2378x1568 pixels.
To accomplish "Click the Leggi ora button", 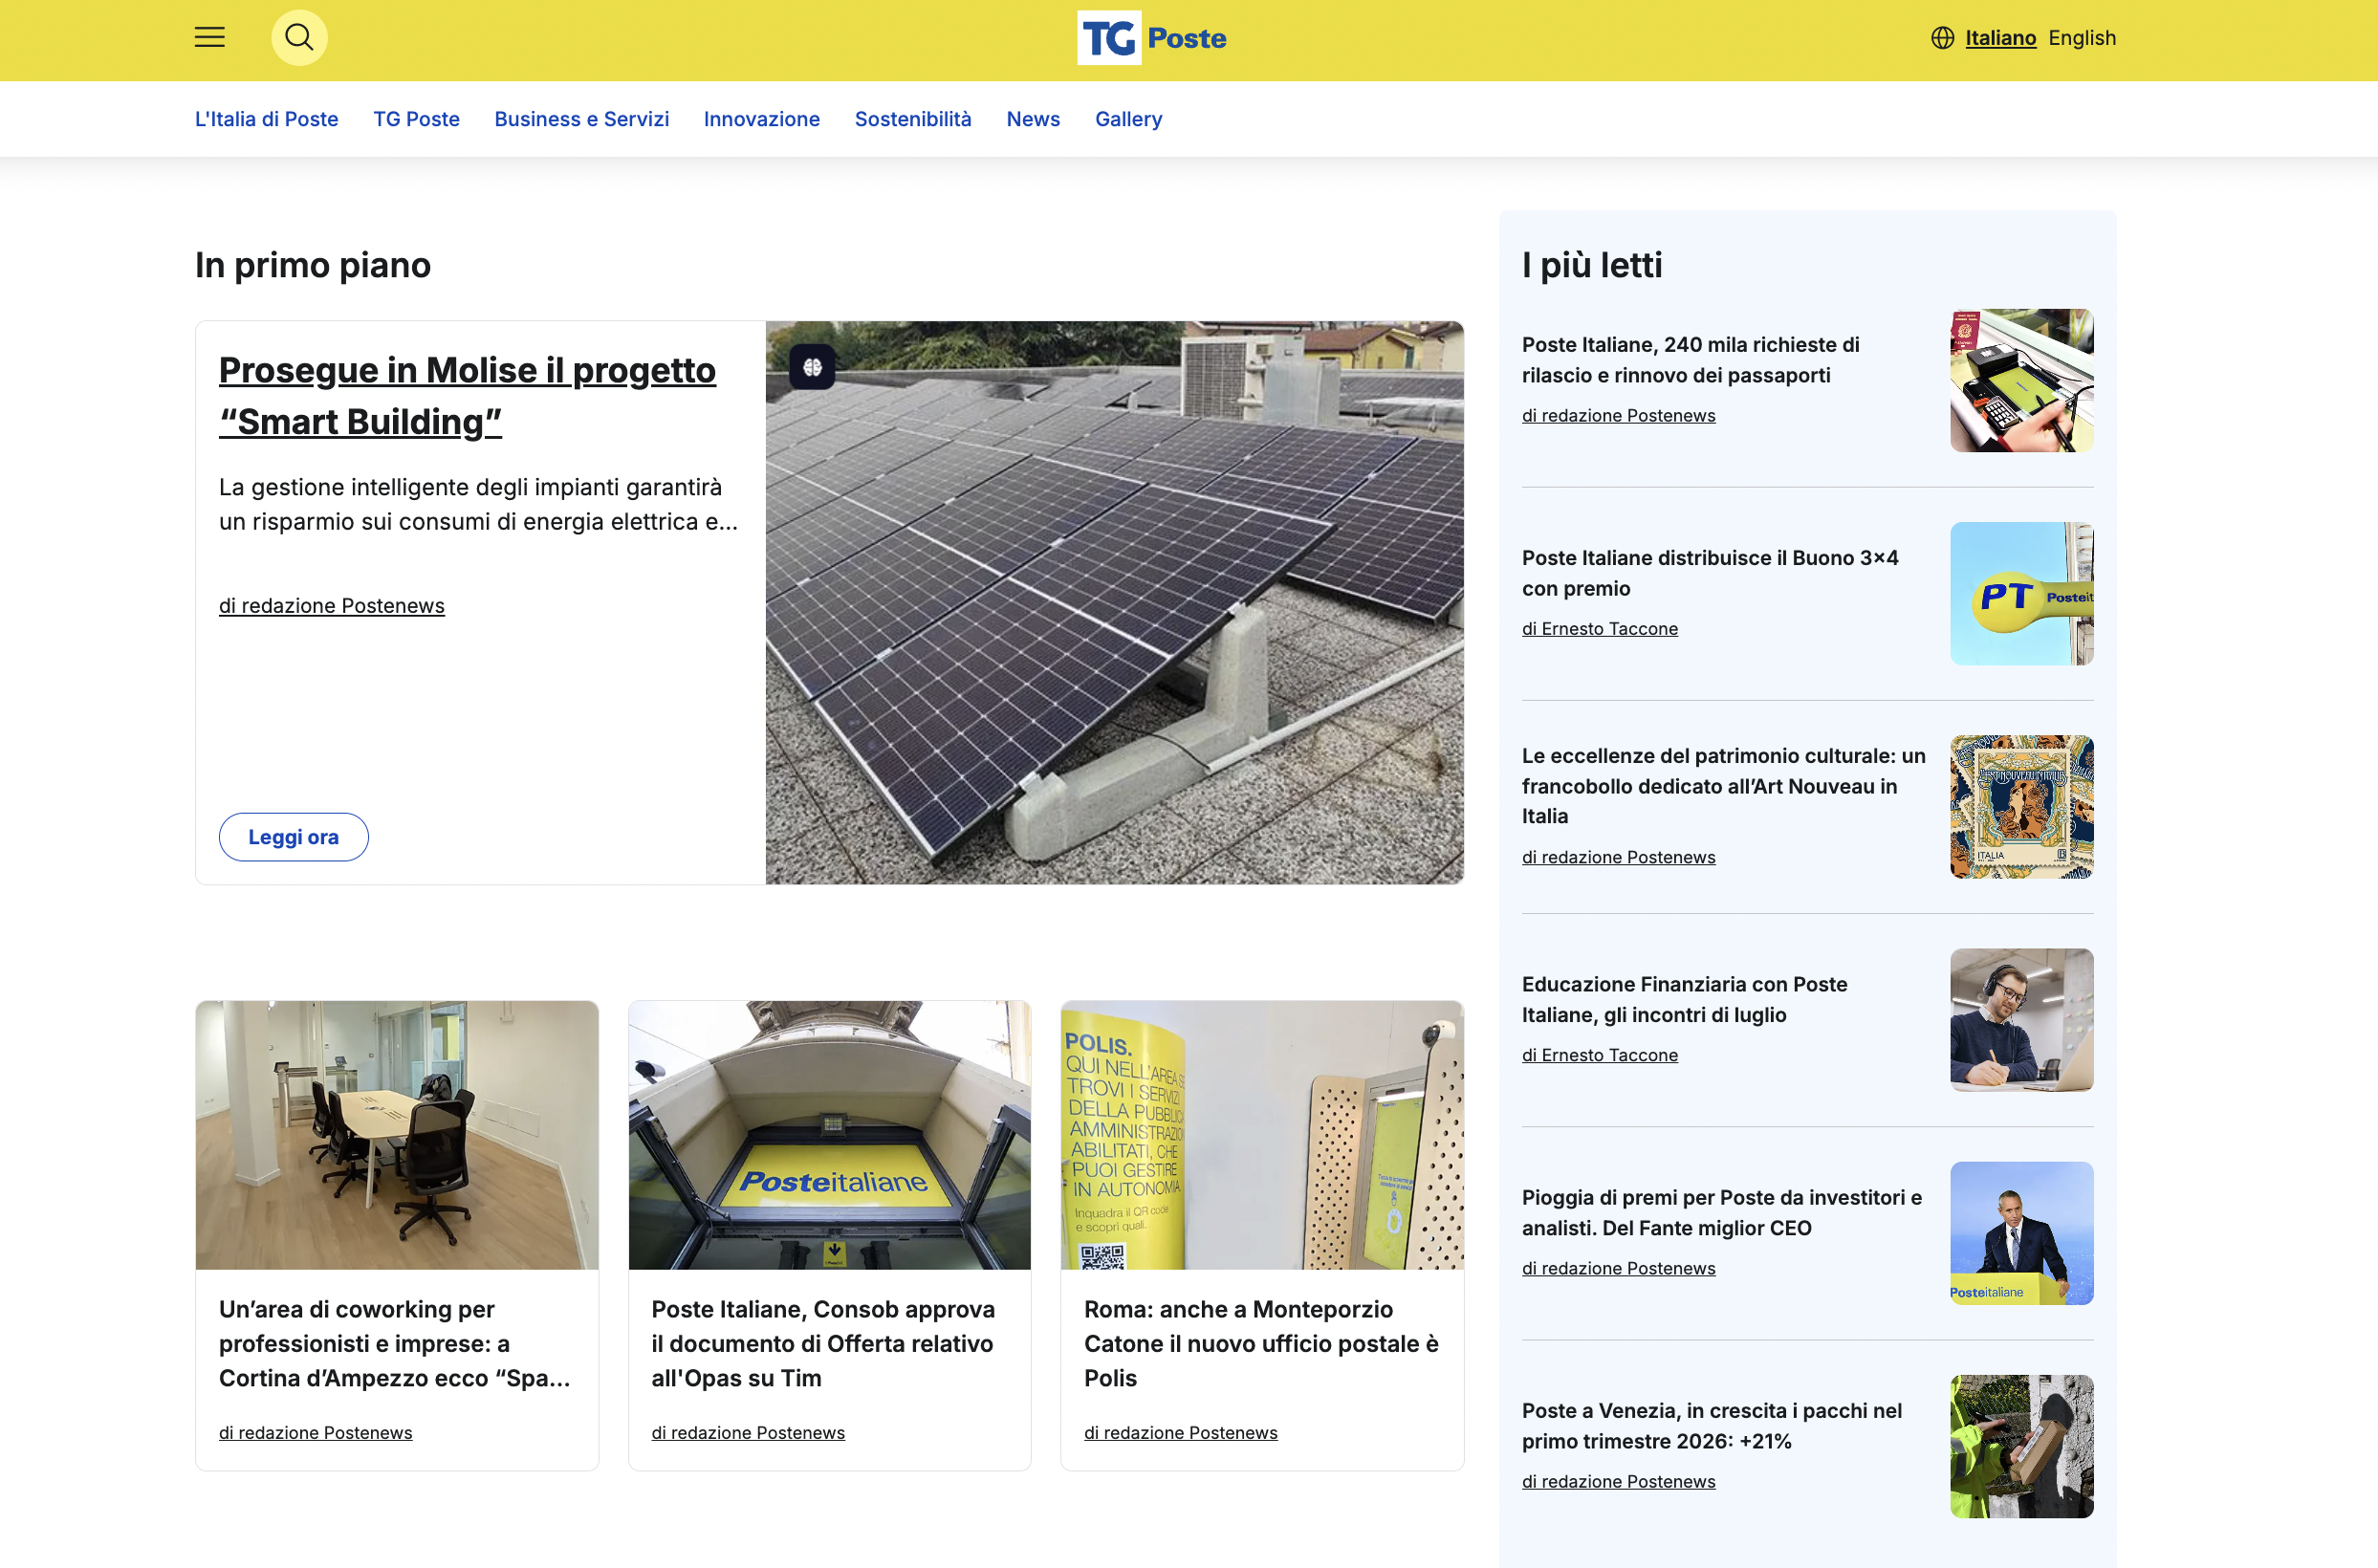I will (294, 837).
